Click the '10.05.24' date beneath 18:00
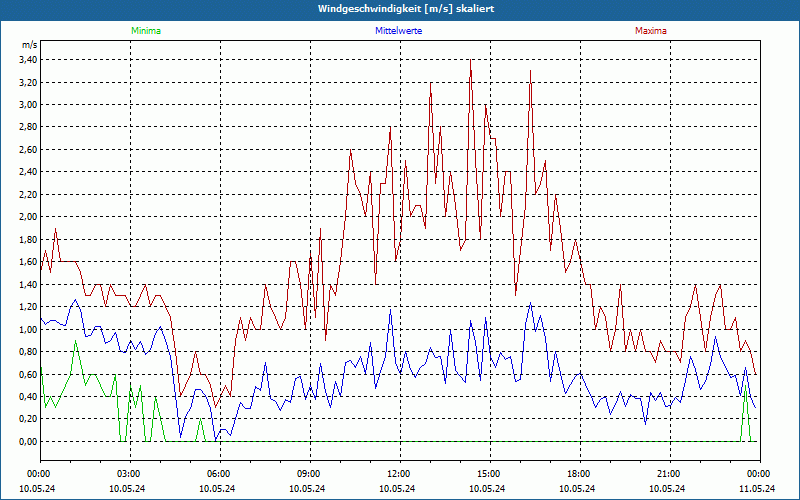Screen dimensions: 800x500 pos(577,488)
